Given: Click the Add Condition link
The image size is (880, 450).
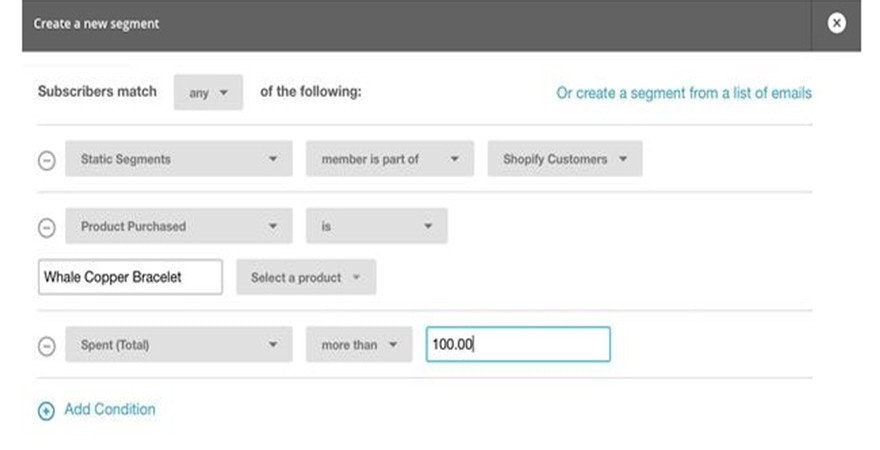Looking at the screenshot, I should (x=110, y=409).
